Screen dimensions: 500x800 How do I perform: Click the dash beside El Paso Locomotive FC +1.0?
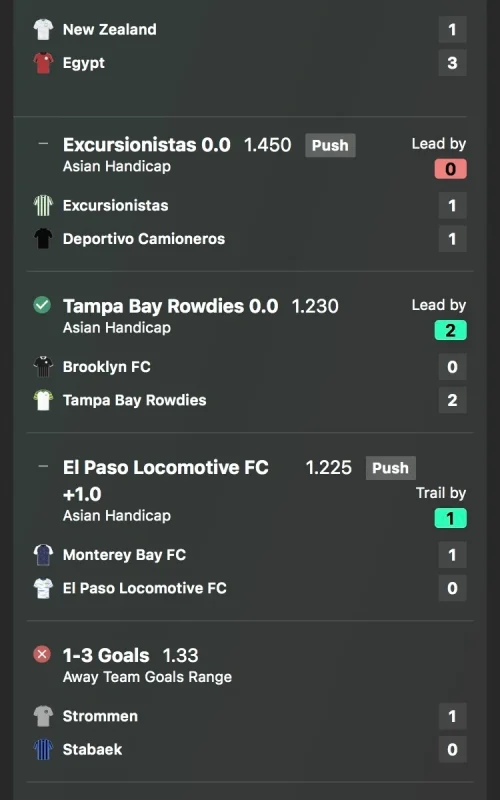pos(43,466)
